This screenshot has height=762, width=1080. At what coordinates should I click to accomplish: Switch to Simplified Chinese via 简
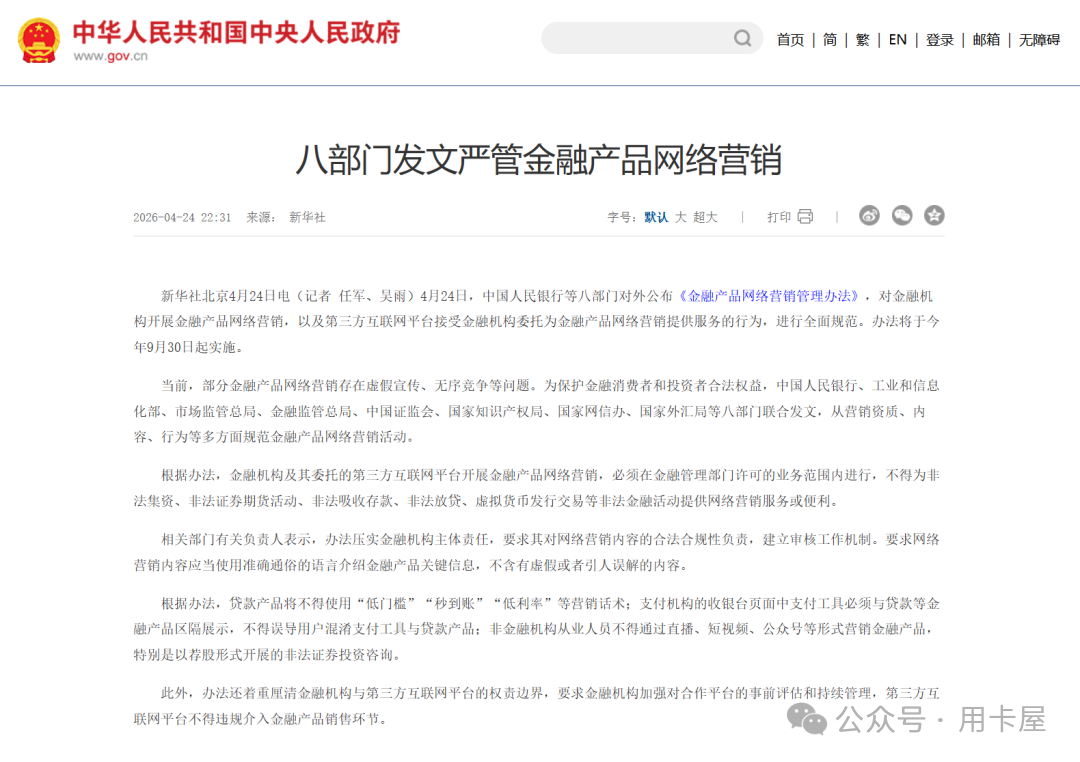[829, 39]
